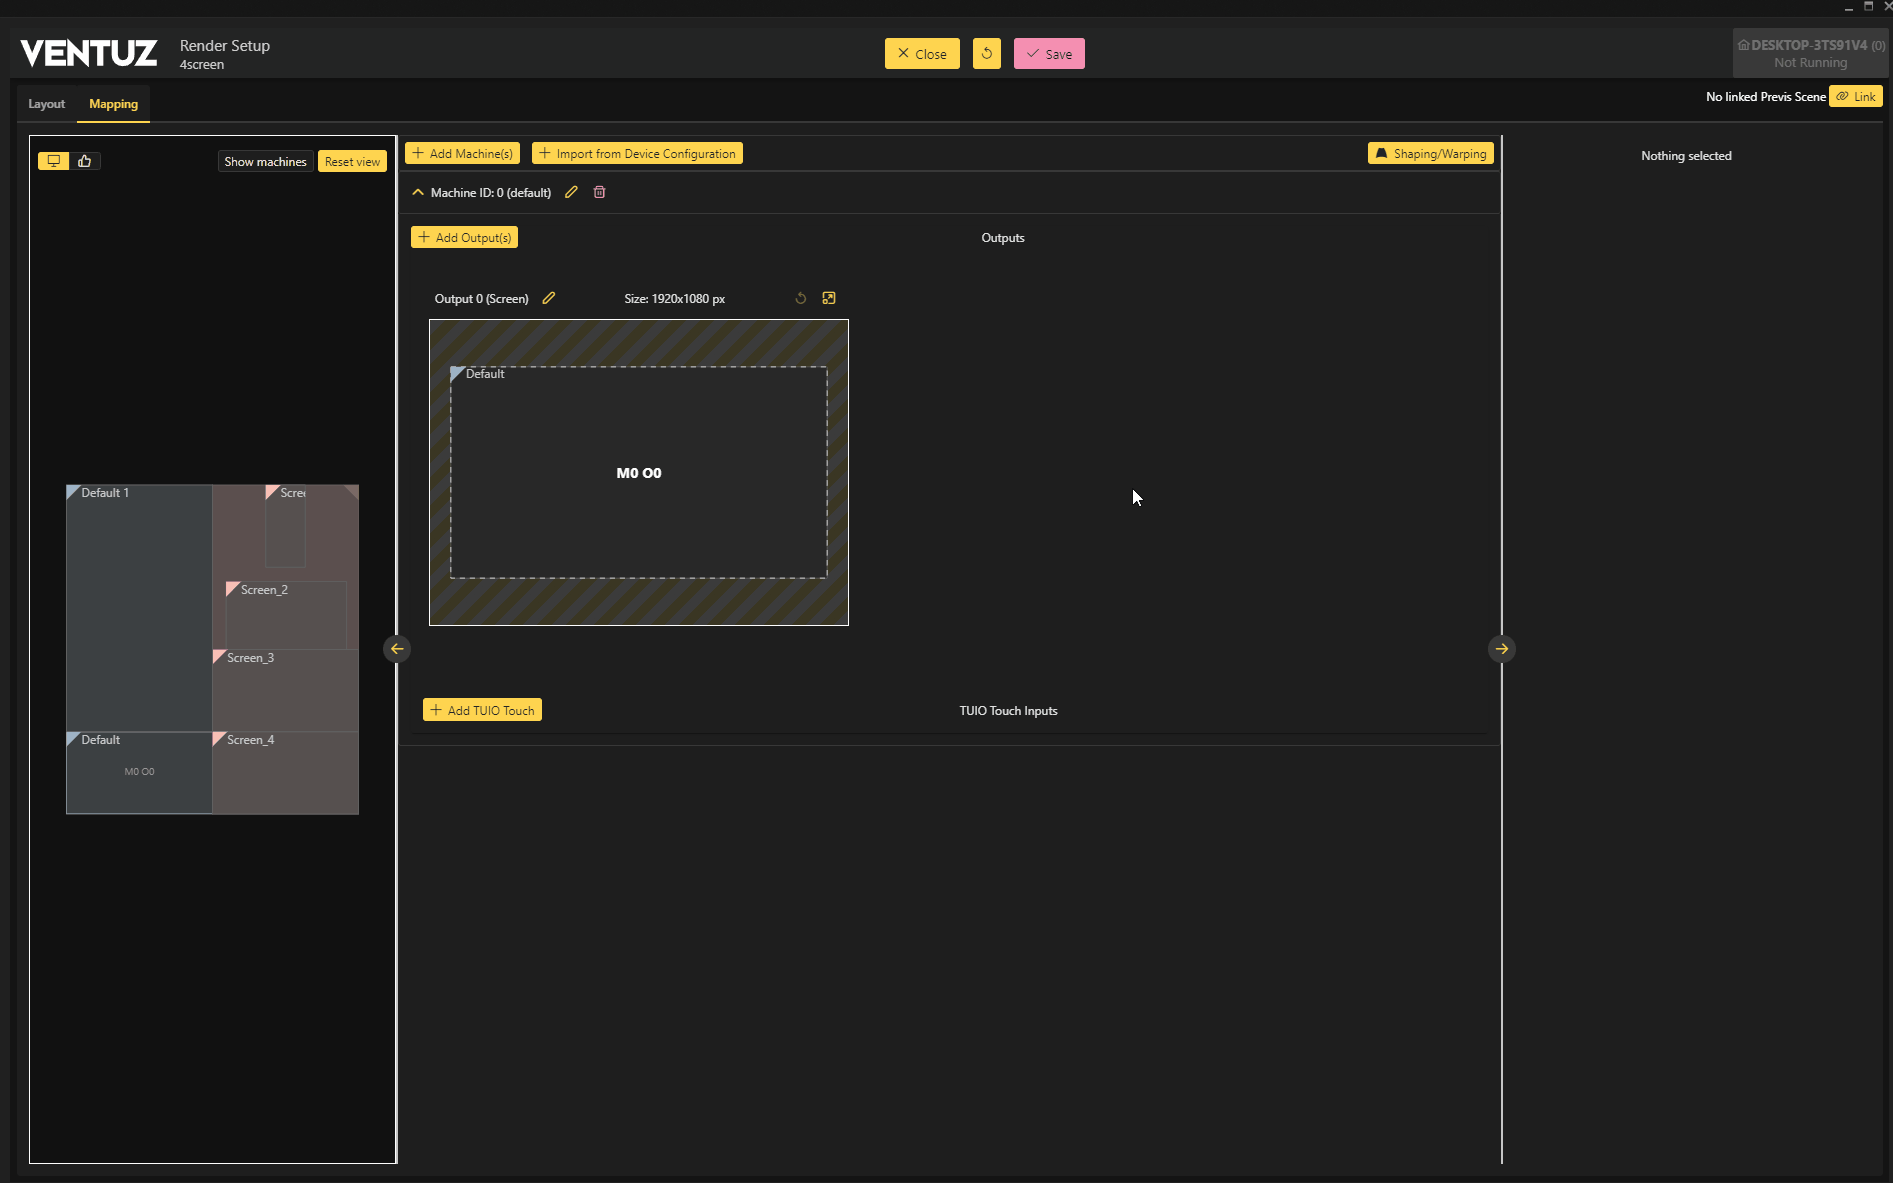Reset Output 0 using the rotate arrow icon
The image size is (1893, 1183).
click(800, 298)
